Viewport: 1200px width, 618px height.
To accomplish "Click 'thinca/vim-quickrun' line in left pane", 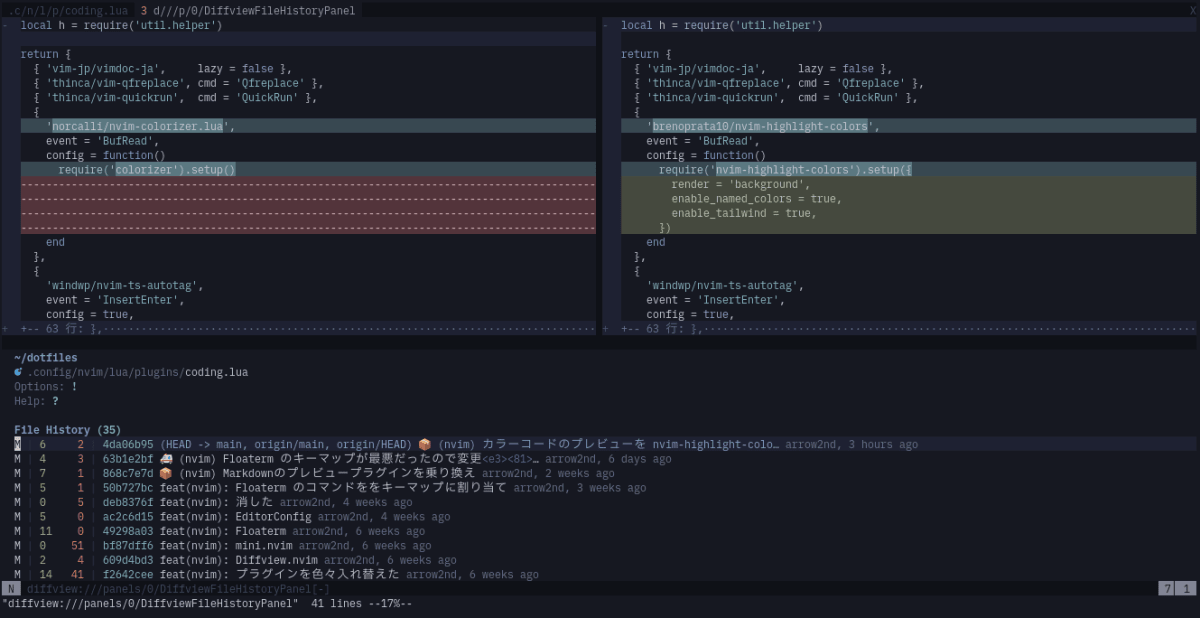I will pos(175,97).
